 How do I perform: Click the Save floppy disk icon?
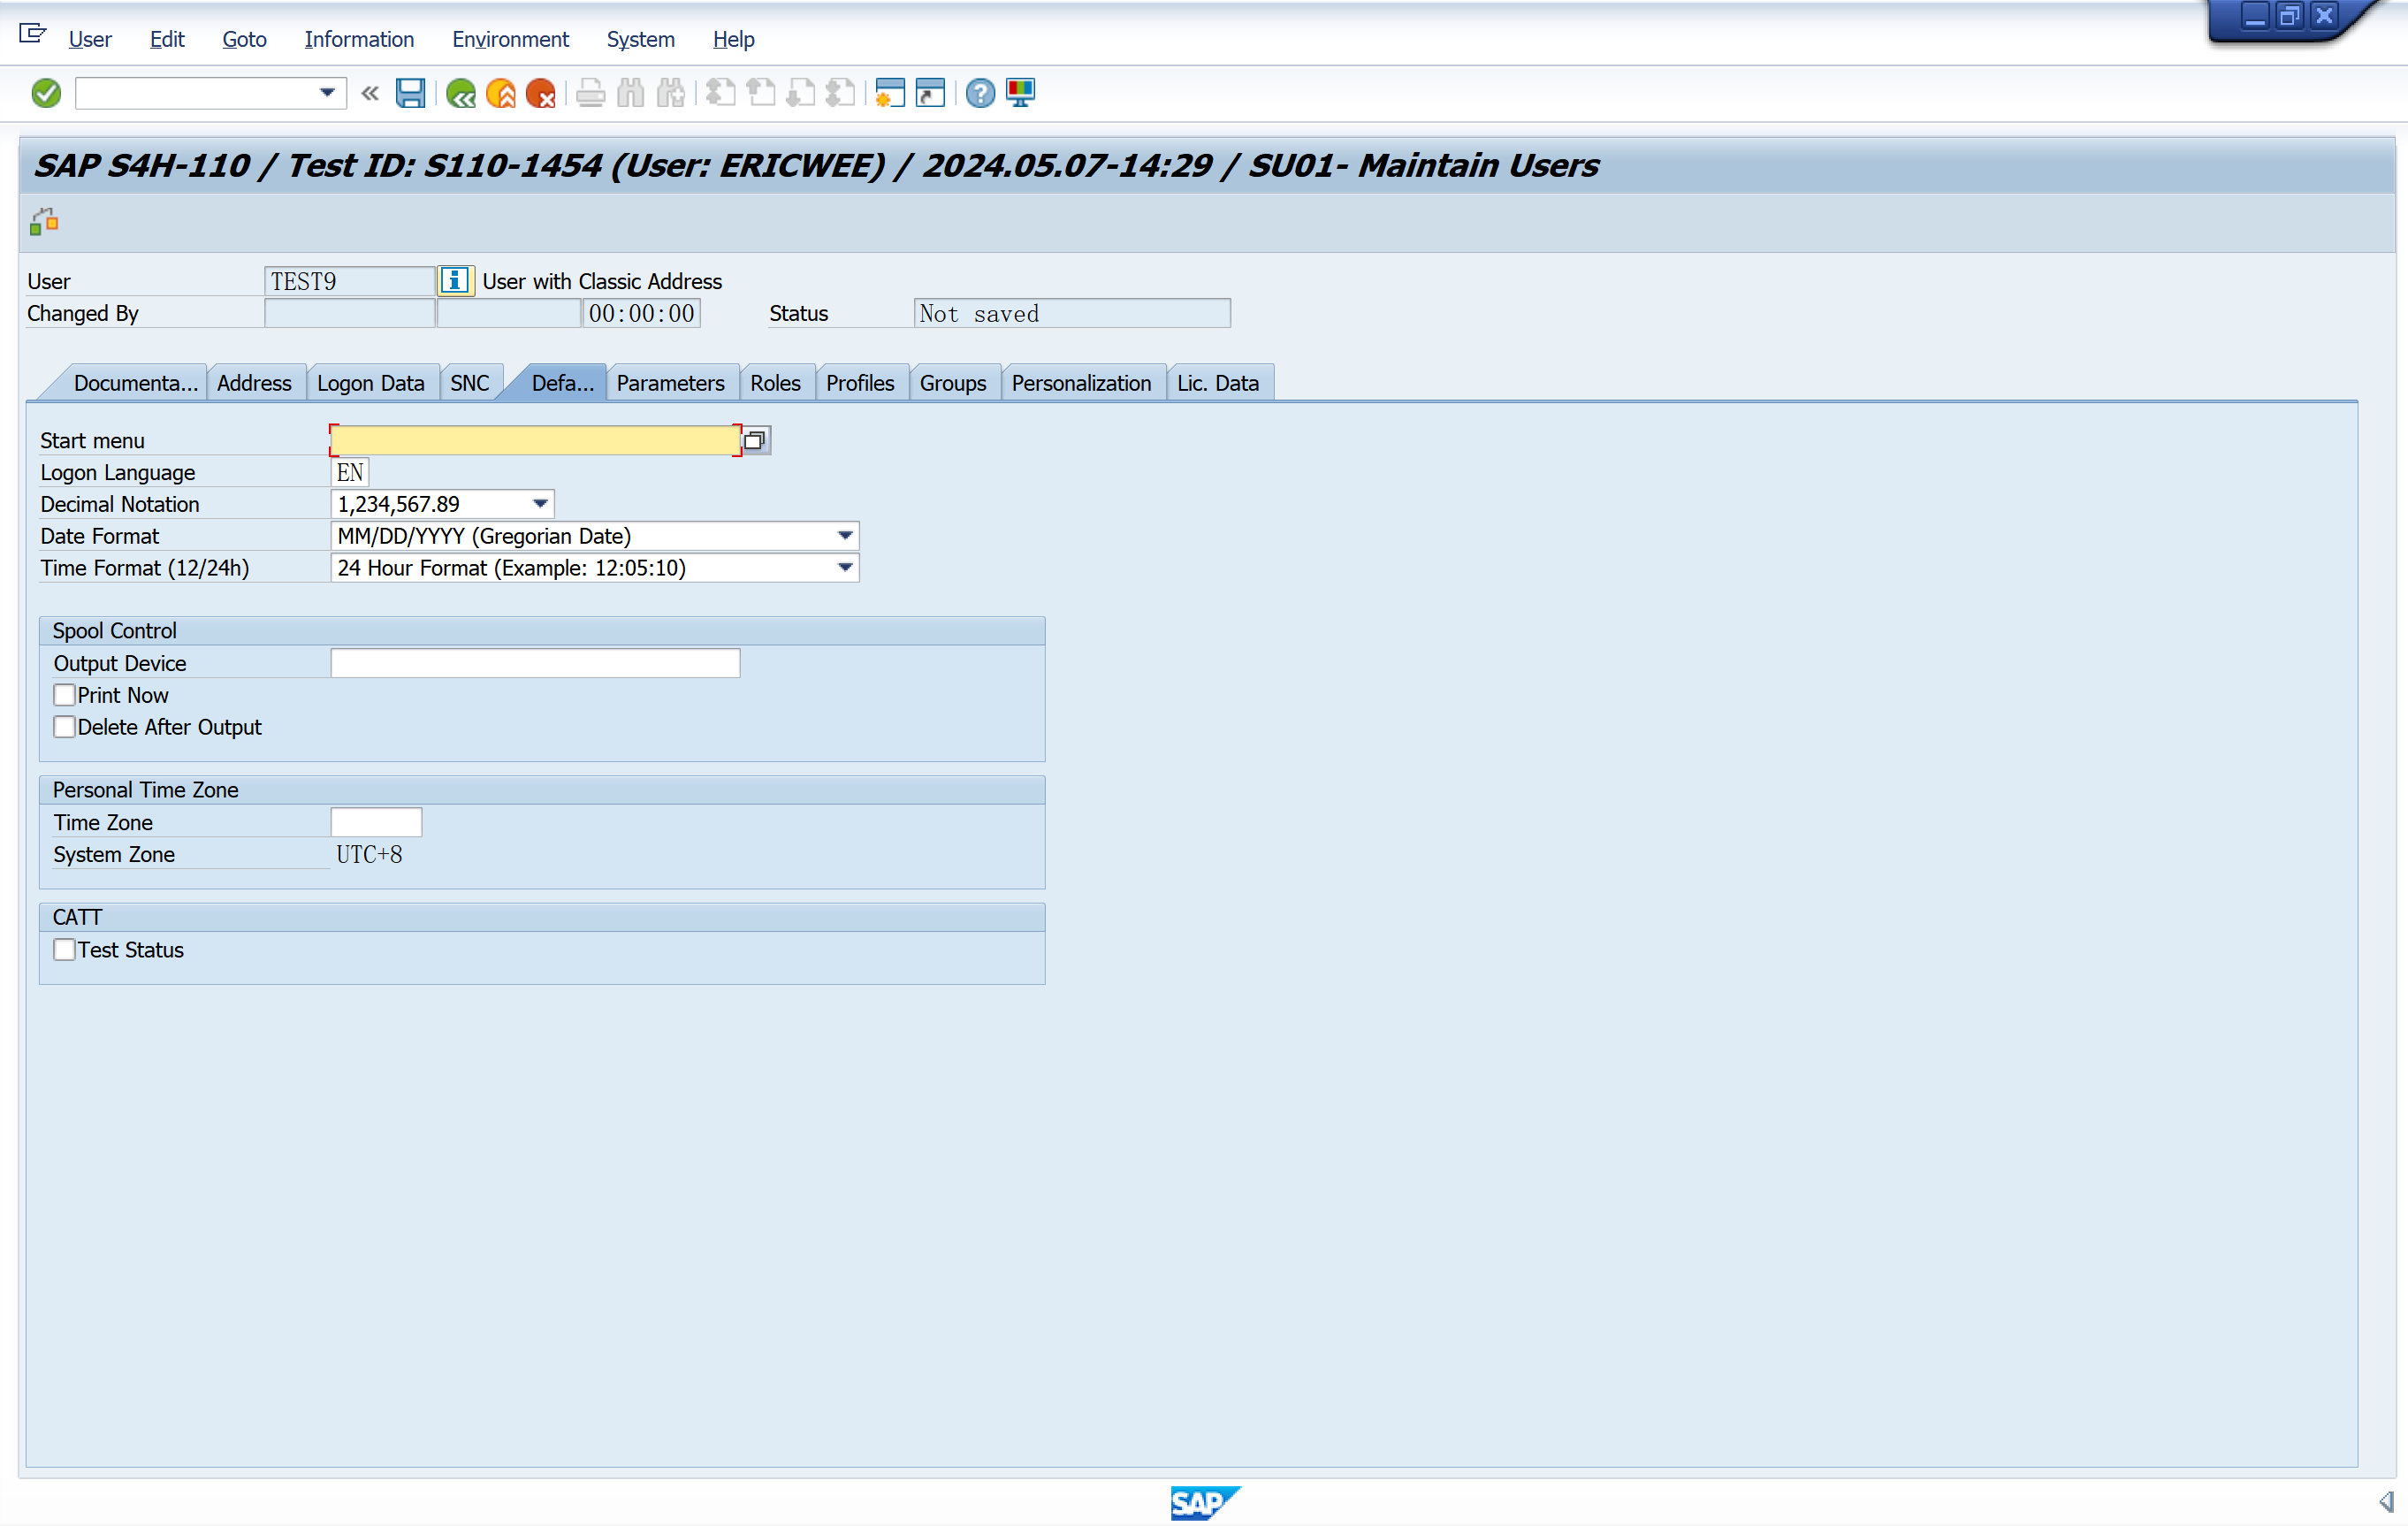click(410, 93)
